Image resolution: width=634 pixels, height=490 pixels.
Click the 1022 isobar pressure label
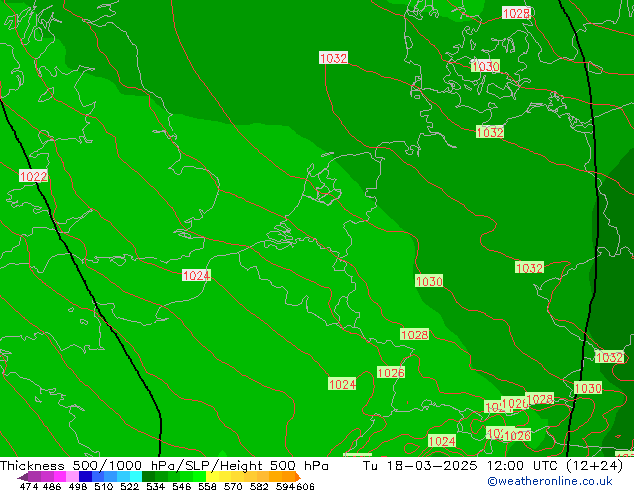pyautogui.click(x=34, y=176)
